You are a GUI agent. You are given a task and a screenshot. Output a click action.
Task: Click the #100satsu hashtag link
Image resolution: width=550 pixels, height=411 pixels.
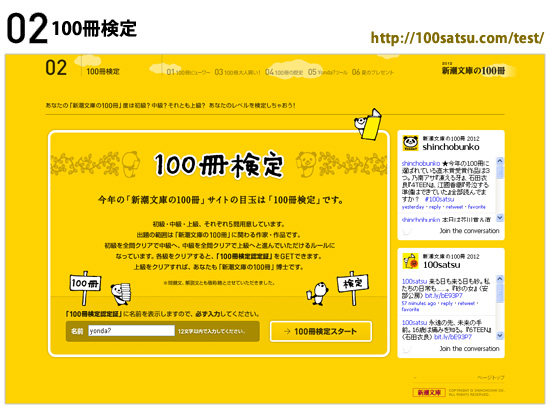coord(439,199)
